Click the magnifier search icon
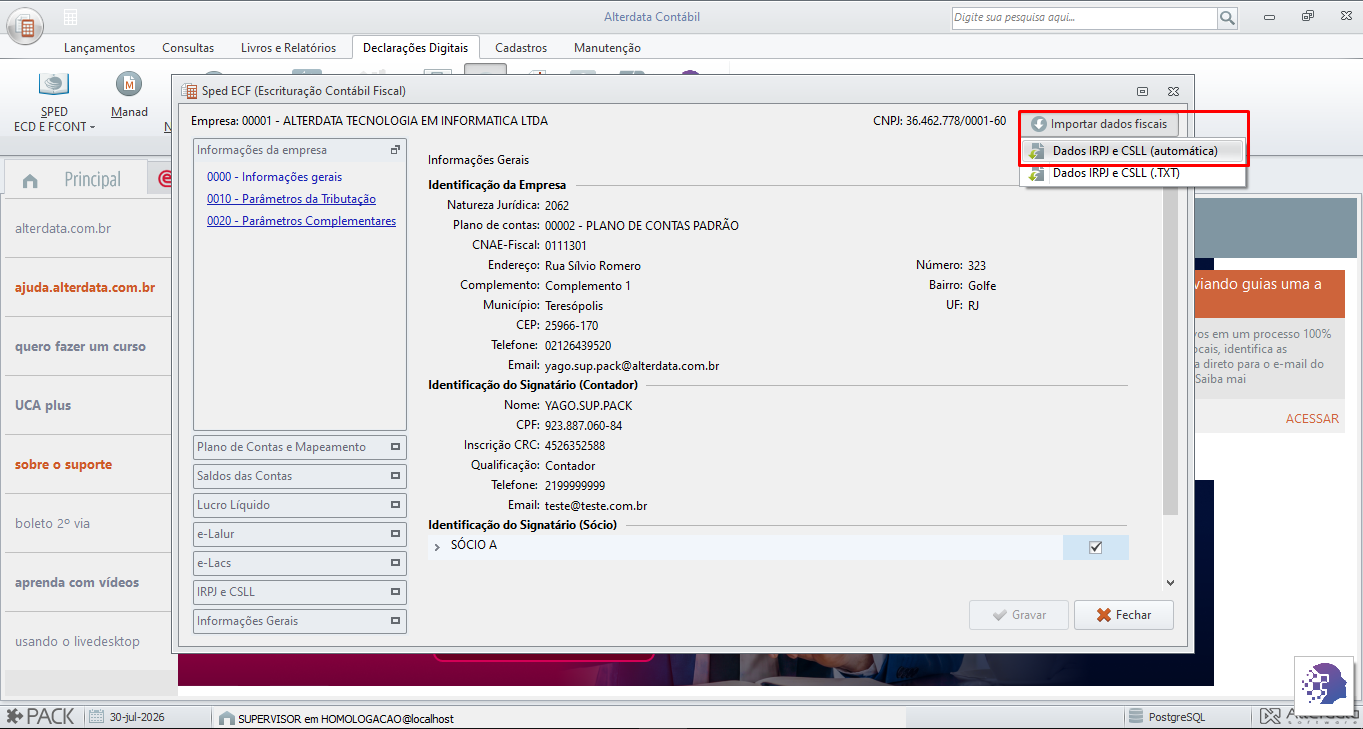Image resolution: width=1363 pixels, height=729 pixels. coord(1227,18)
